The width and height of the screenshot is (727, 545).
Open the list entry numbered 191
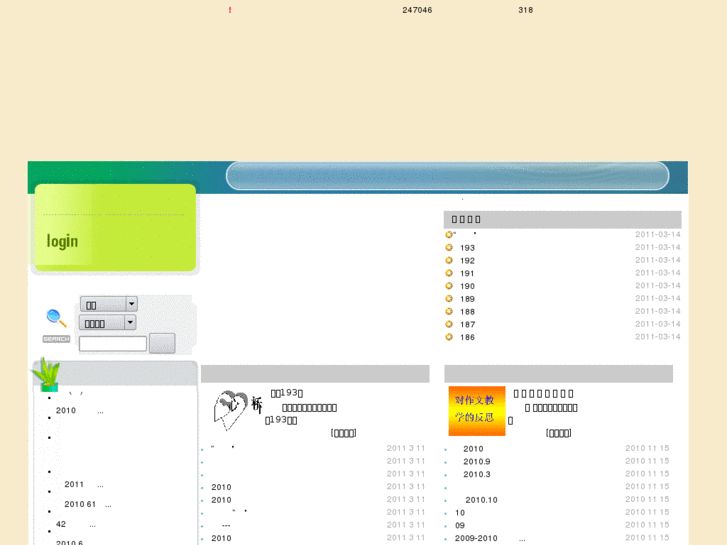(467, 274)
